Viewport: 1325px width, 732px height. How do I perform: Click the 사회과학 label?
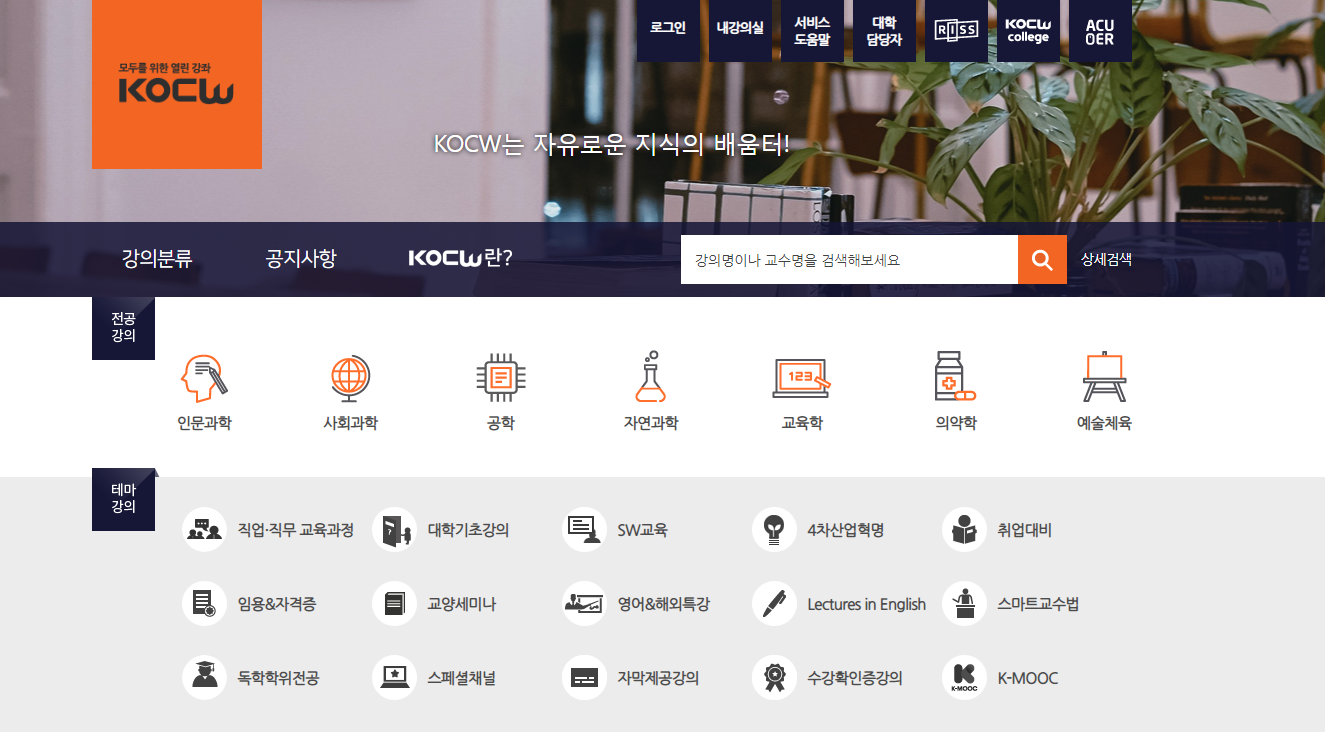[350, 423]
